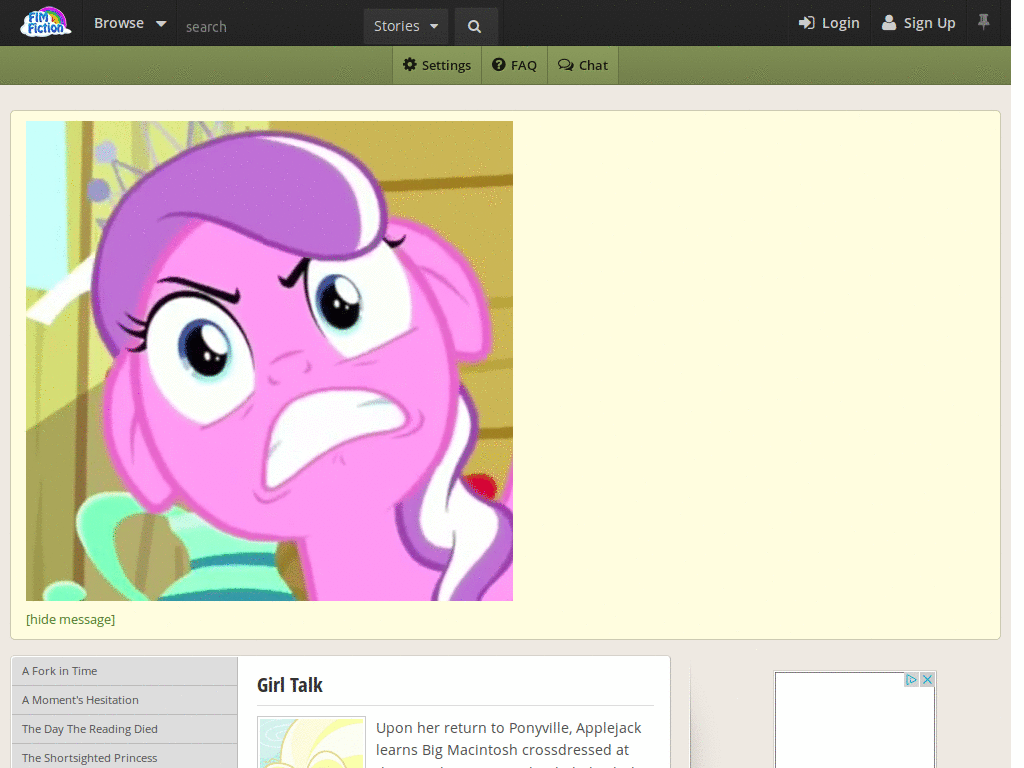The height and width of the screenshot is (768, 1024).
Task: Open the Sign Up link
Action: click(918, 24)
